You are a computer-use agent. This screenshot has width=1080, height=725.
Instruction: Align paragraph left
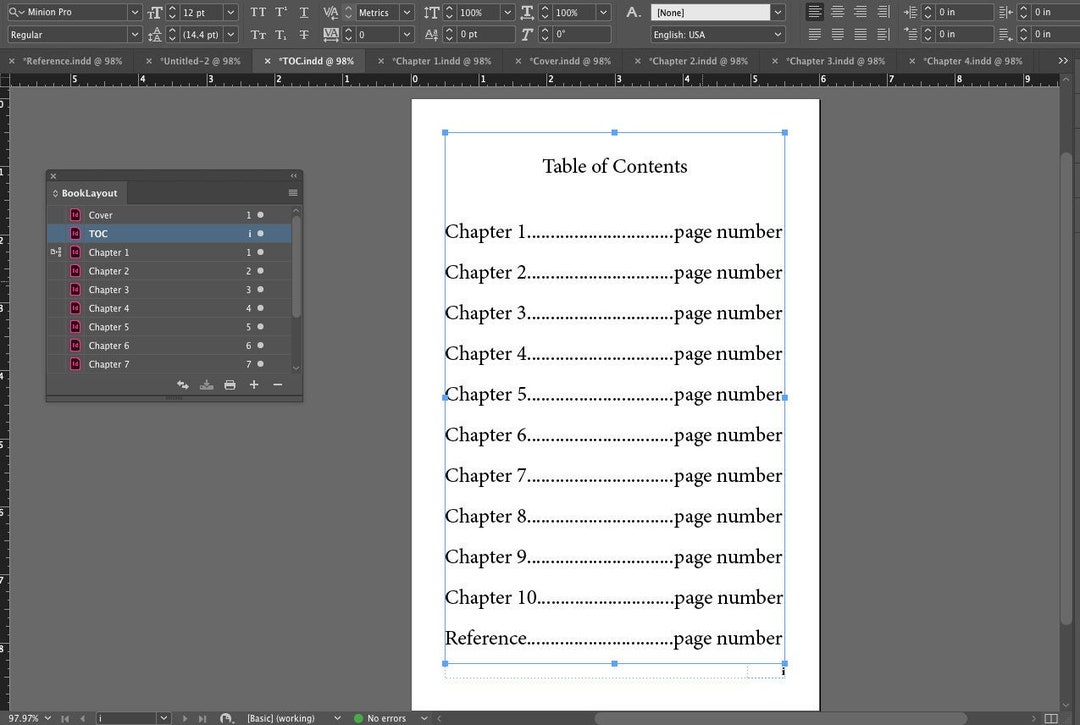click(815, 12)
